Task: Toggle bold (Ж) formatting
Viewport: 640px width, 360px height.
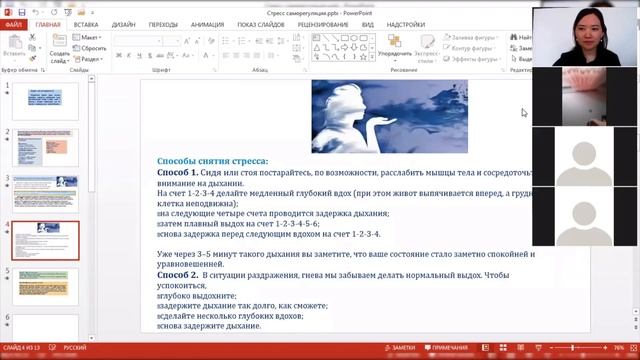Action: [x=119, y=56]
